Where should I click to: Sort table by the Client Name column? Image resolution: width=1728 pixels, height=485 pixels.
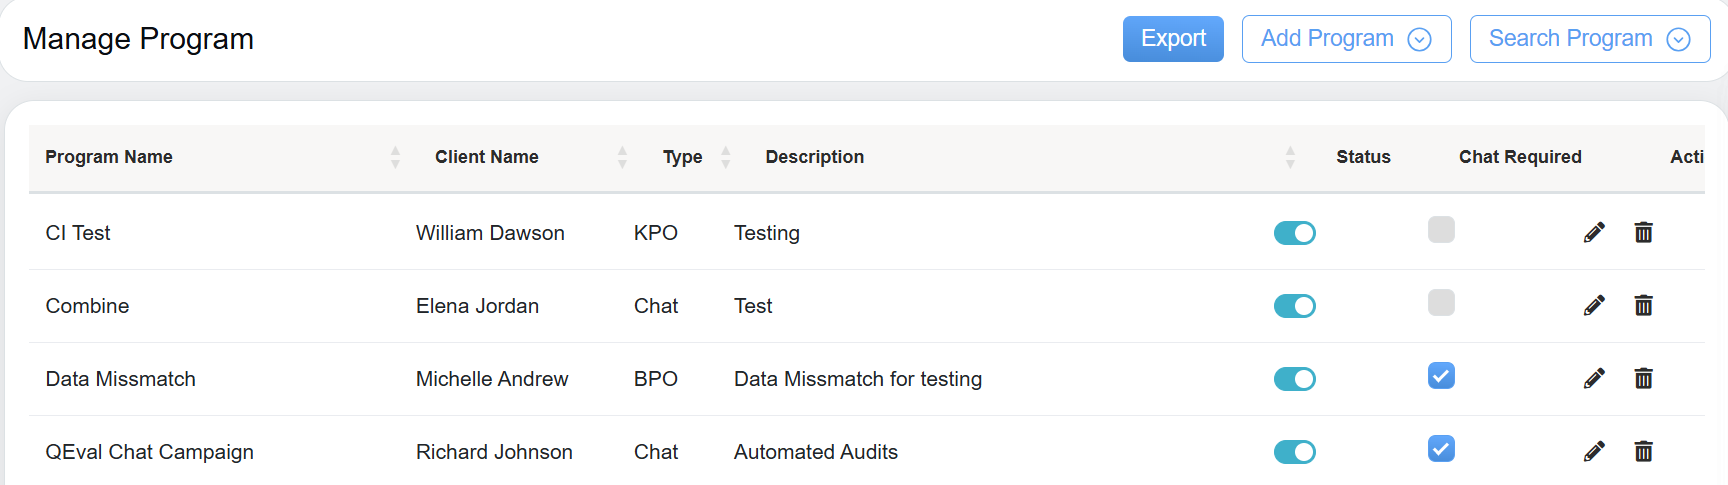pos(622,157)
